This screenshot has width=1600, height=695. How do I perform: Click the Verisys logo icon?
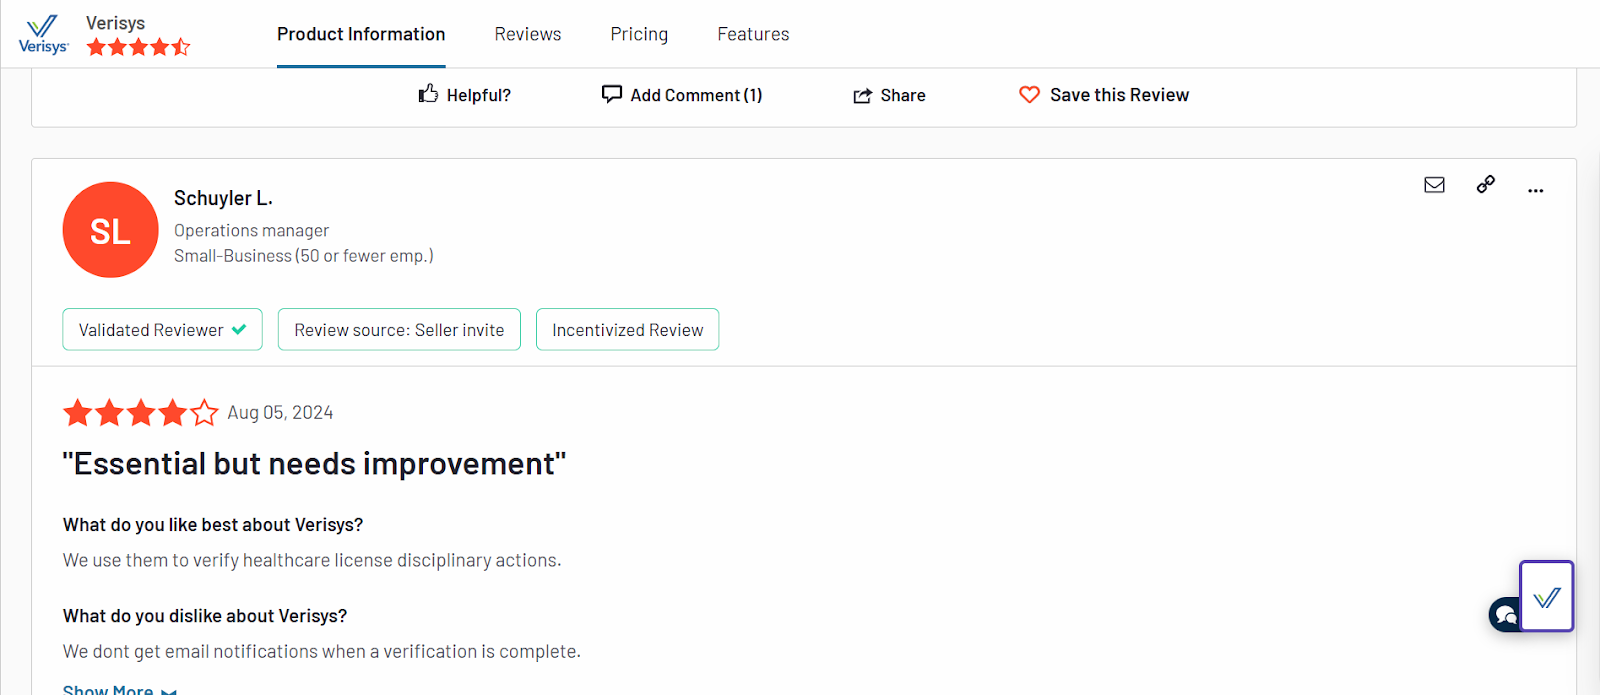pos(43,34)
